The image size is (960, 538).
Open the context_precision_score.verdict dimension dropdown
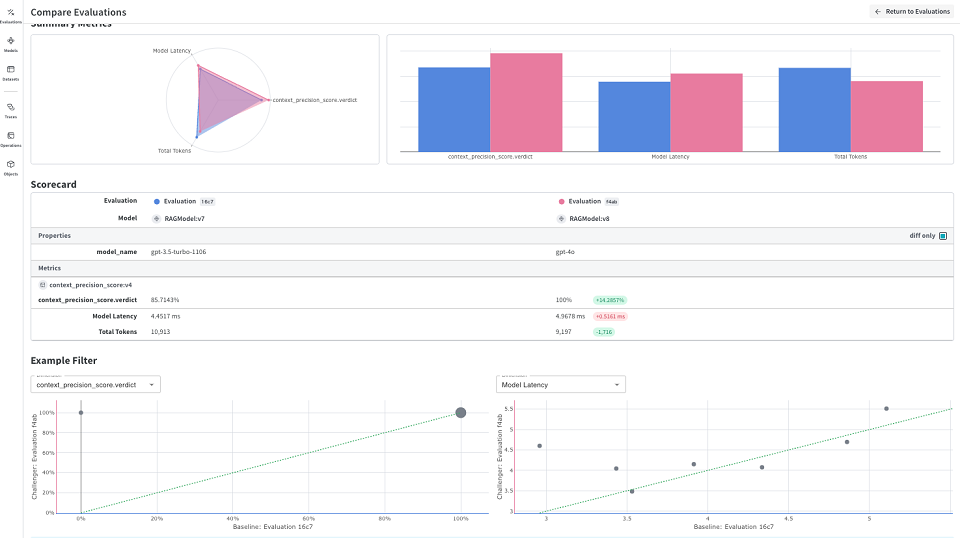(x=96, y=384)
